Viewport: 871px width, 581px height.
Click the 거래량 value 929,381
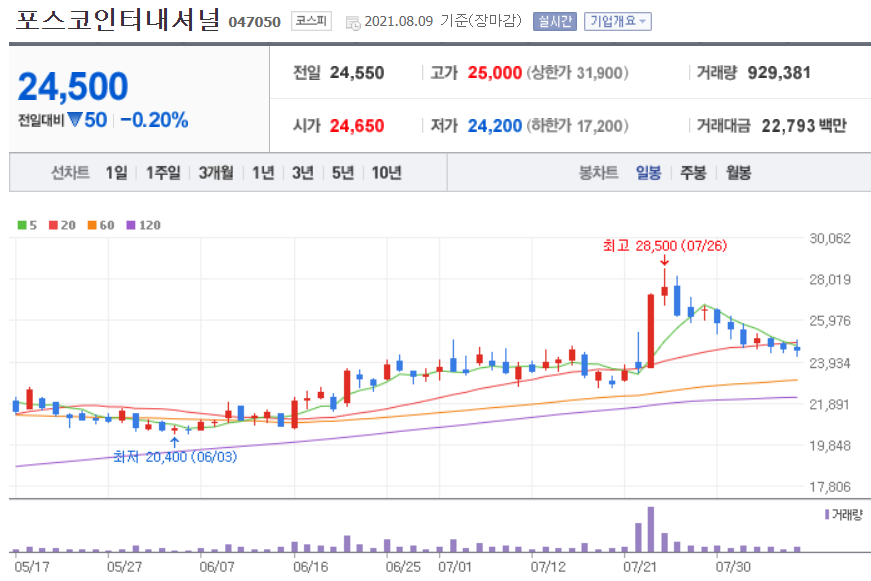pos(779,73)
